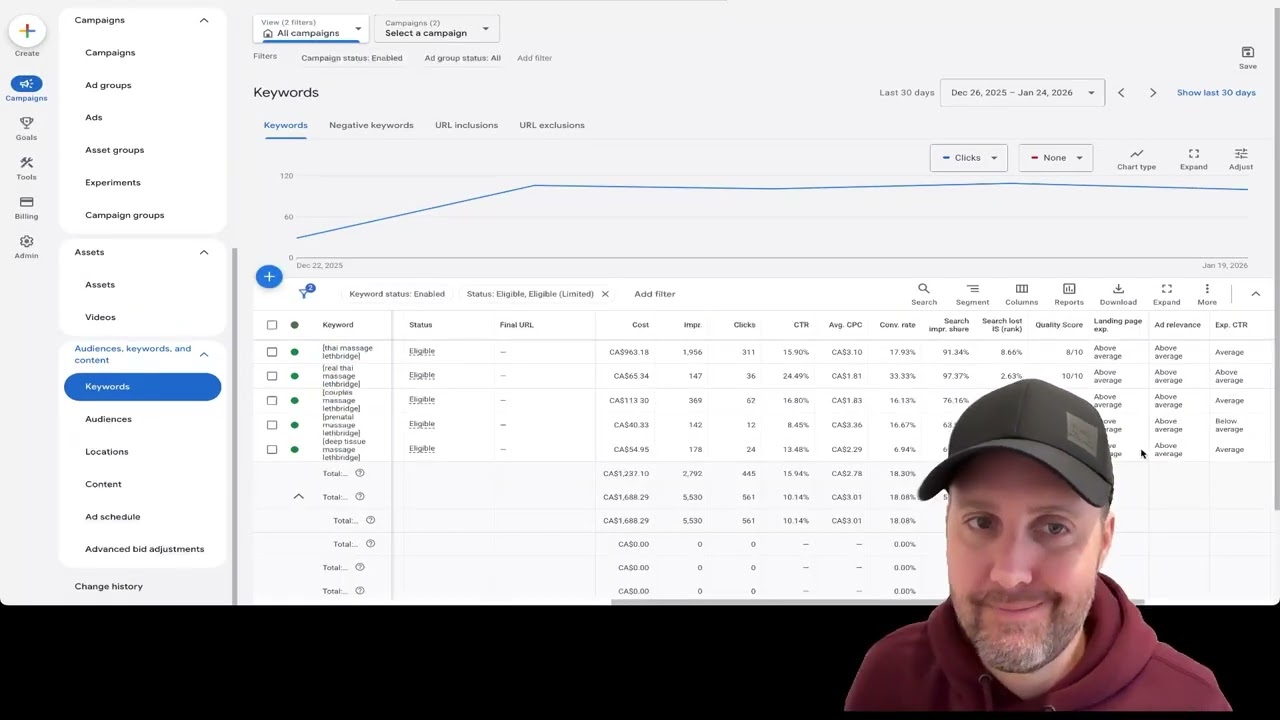
Task: Open the Tools wrench icon
Action: tap(27, 162)
